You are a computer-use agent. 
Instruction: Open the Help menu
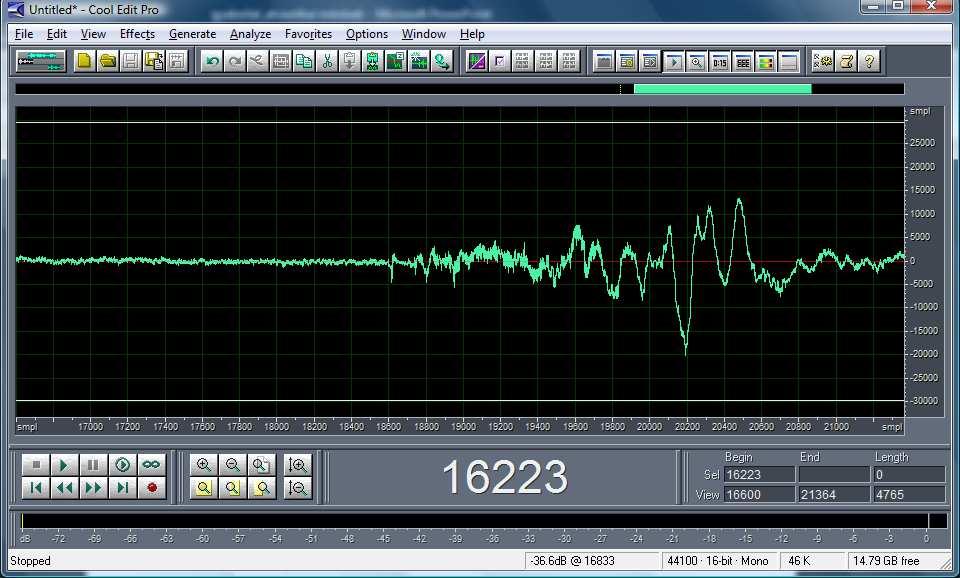pyautogui.click(x=472, y=34)
